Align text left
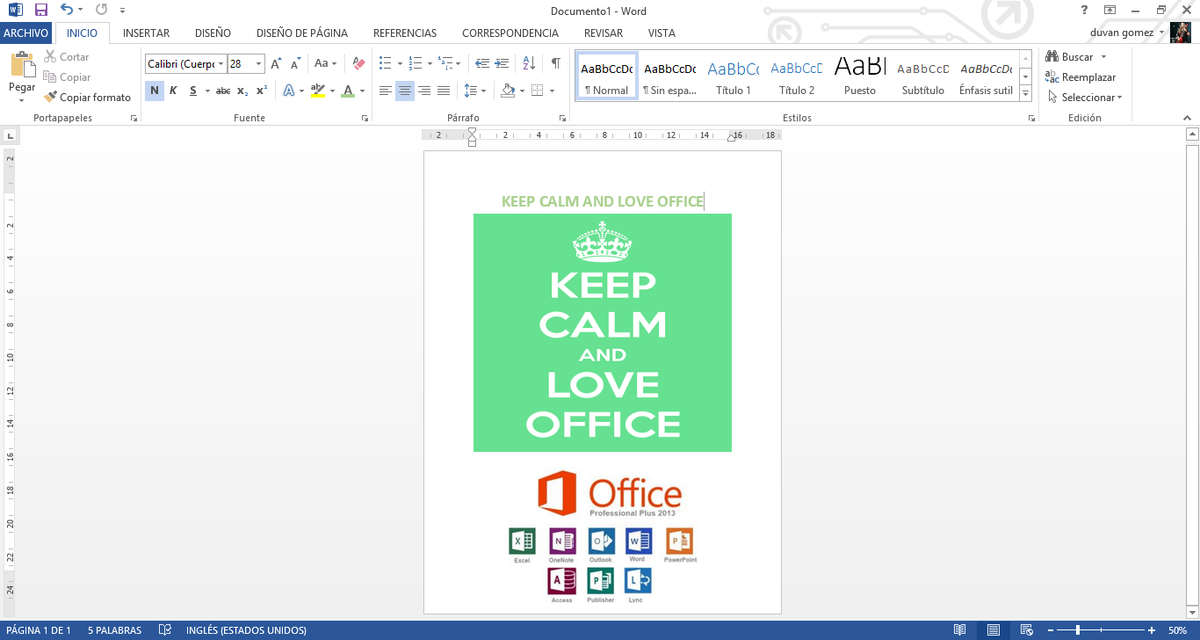 click(385, 90)
